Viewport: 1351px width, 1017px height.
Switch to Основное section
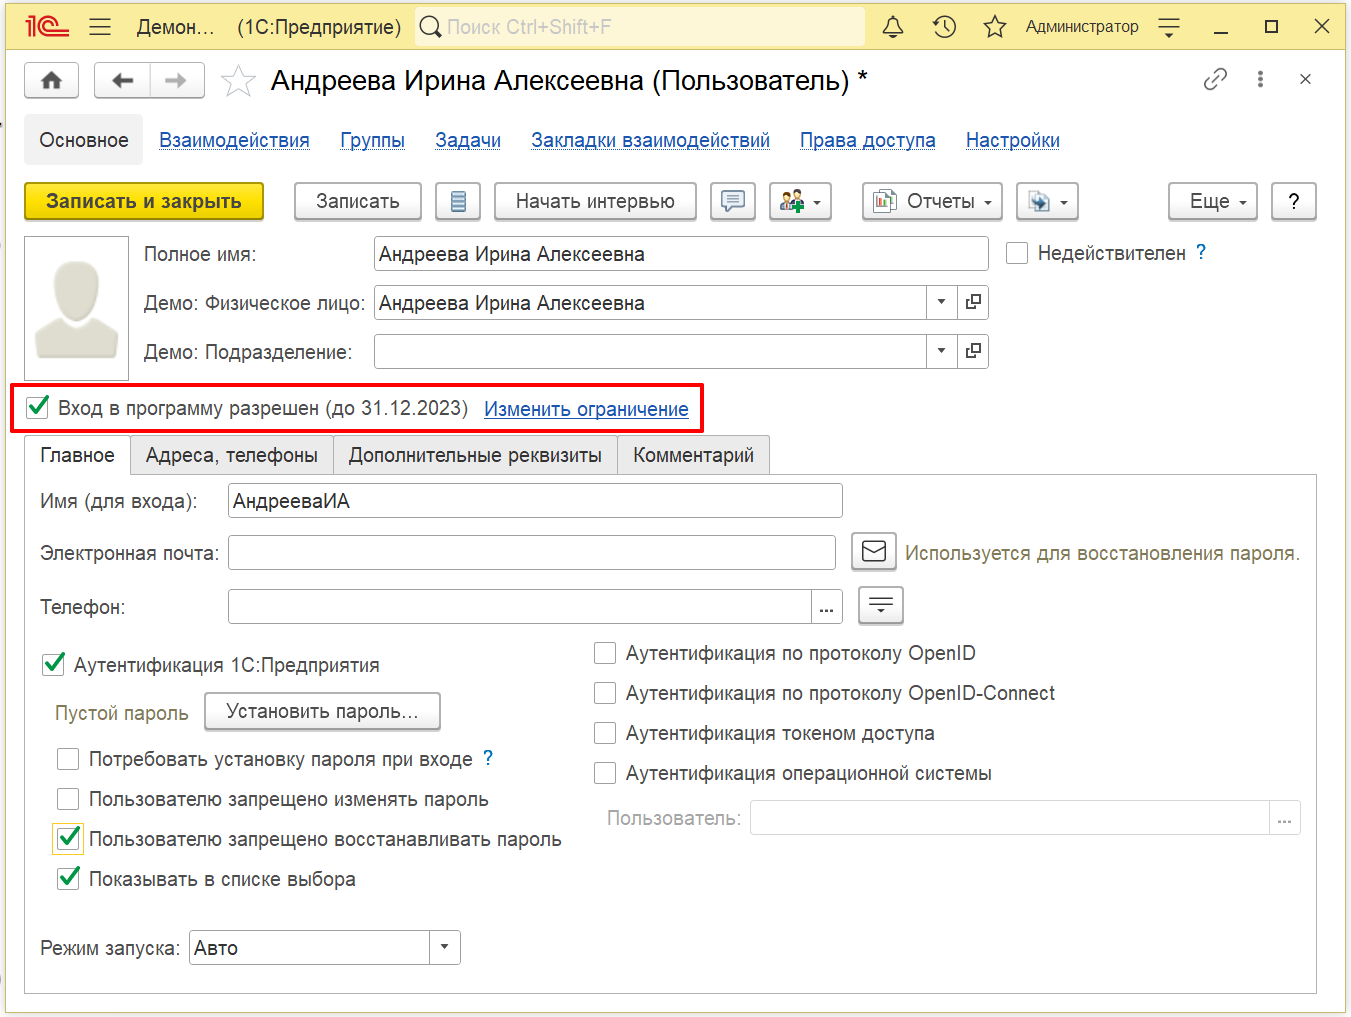tap(84, 140)
